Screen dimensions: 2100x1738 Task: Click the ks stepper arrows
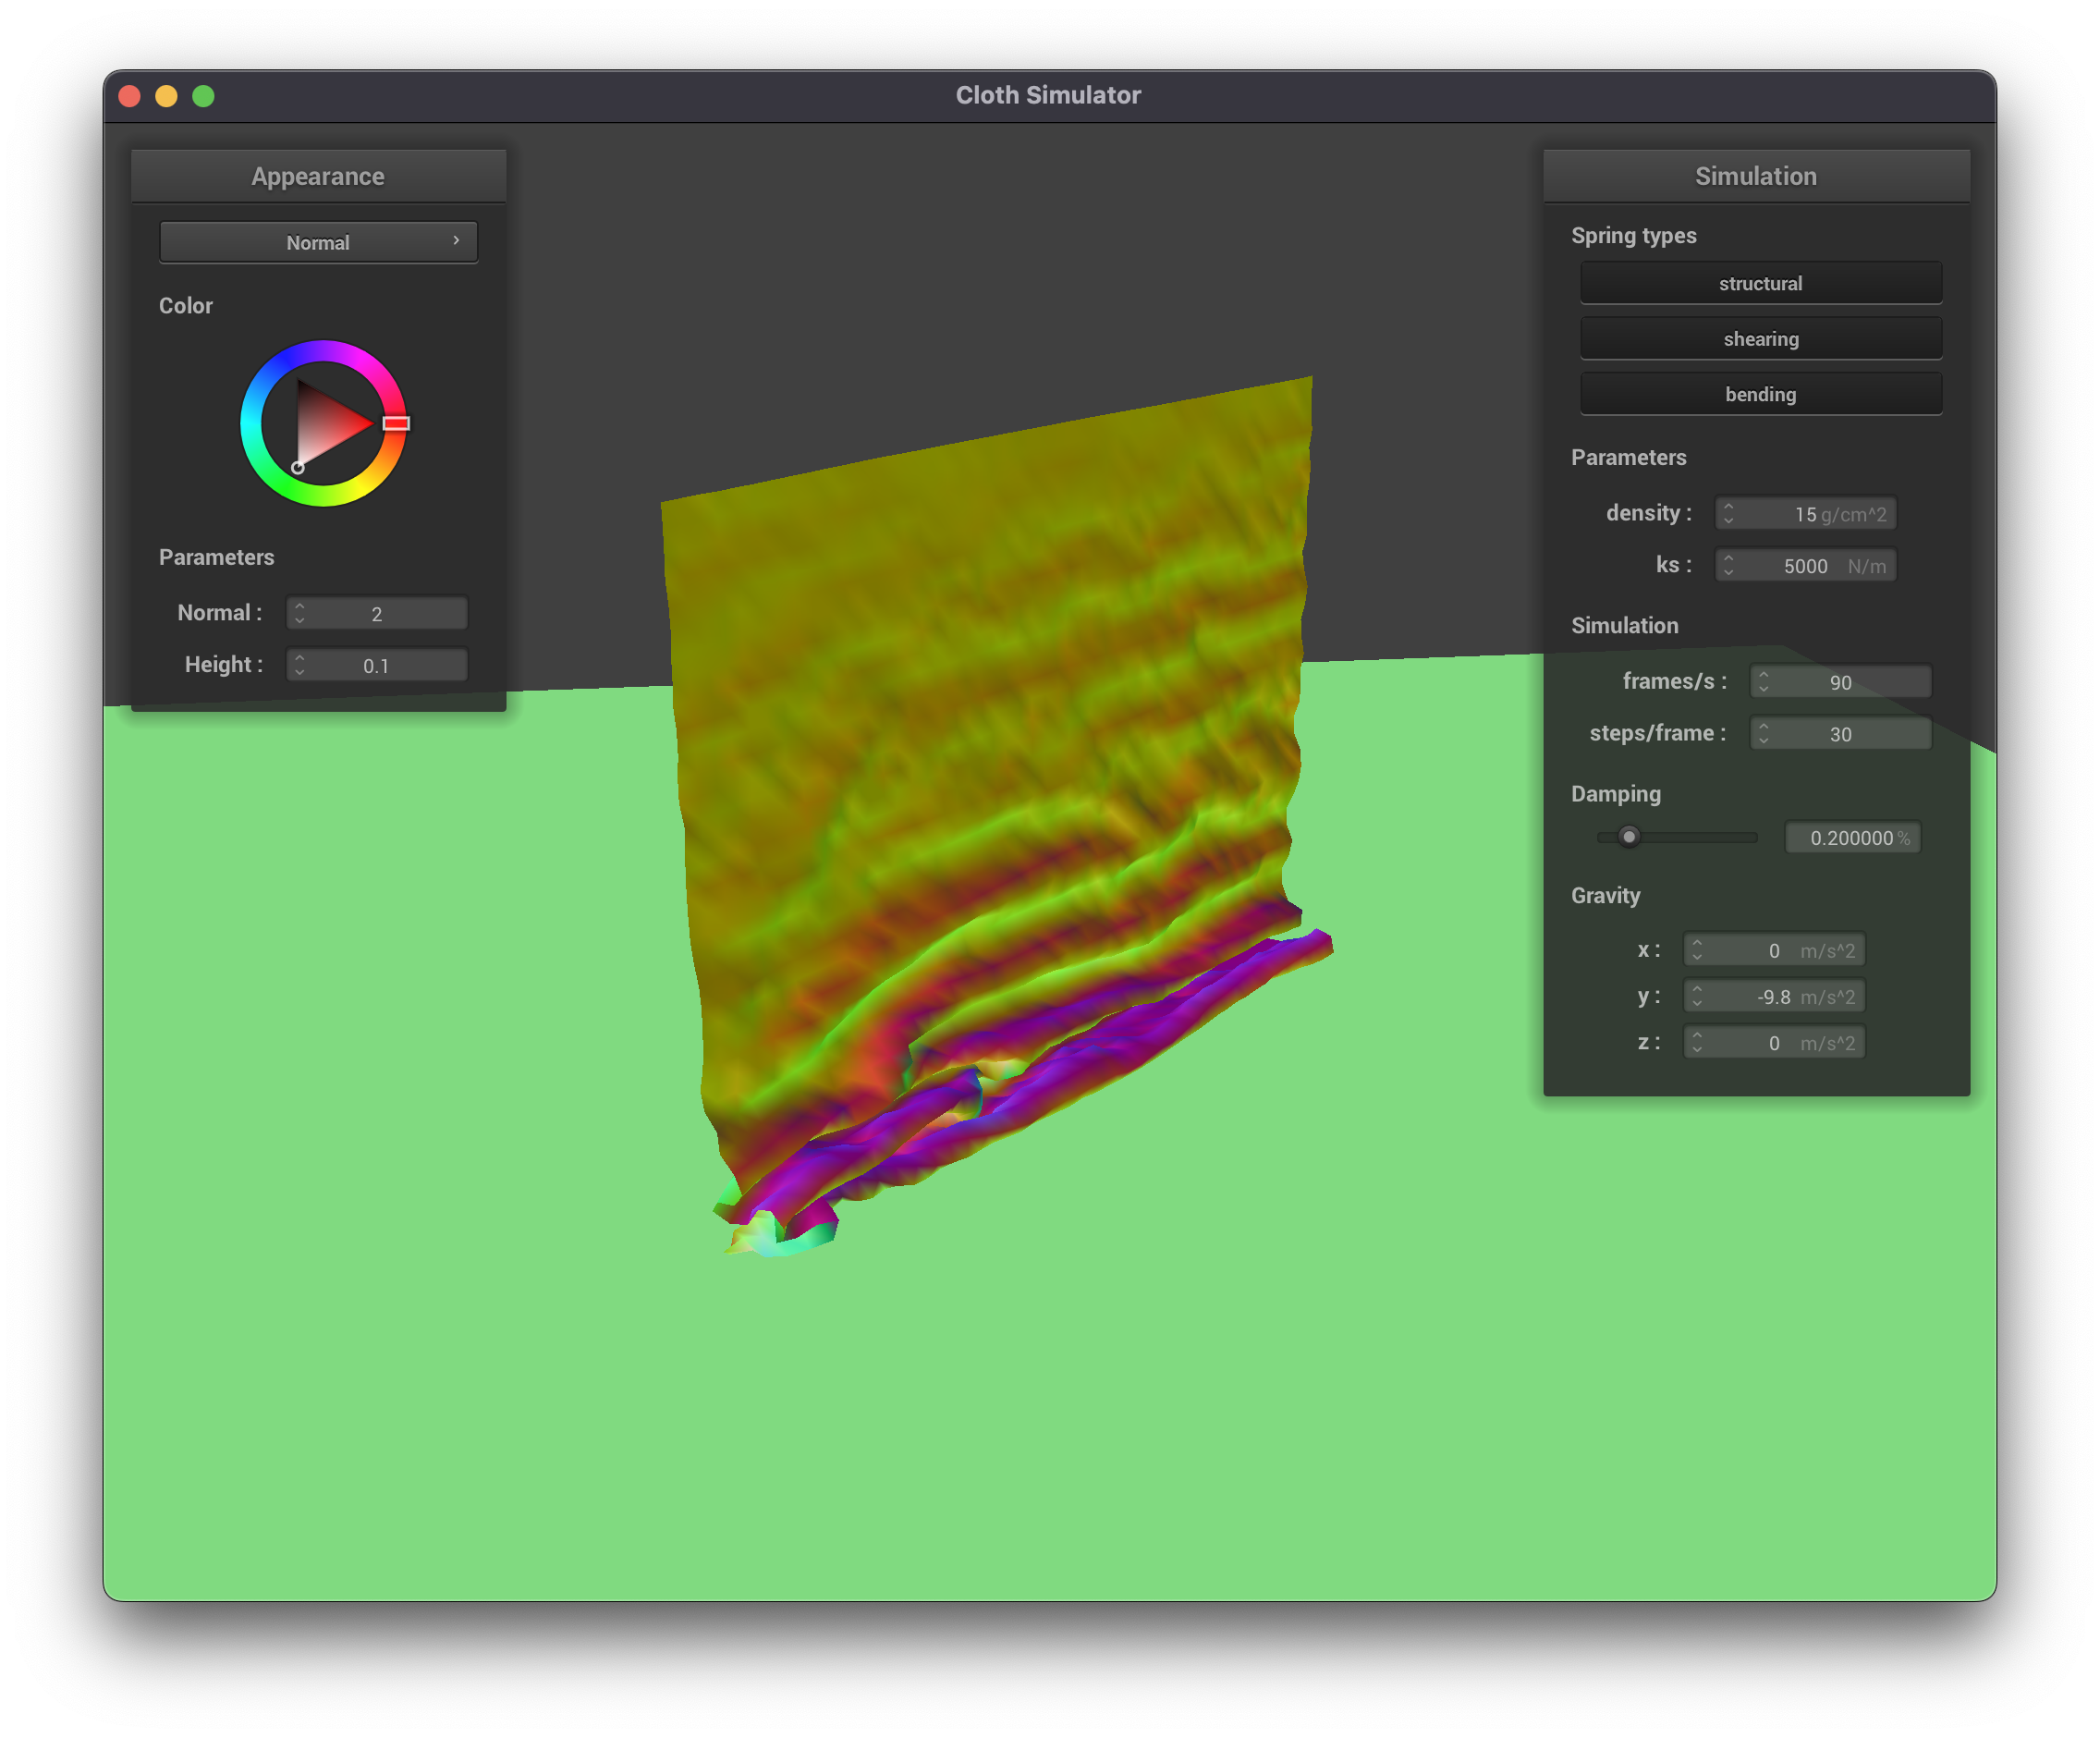pos(1728,566)
